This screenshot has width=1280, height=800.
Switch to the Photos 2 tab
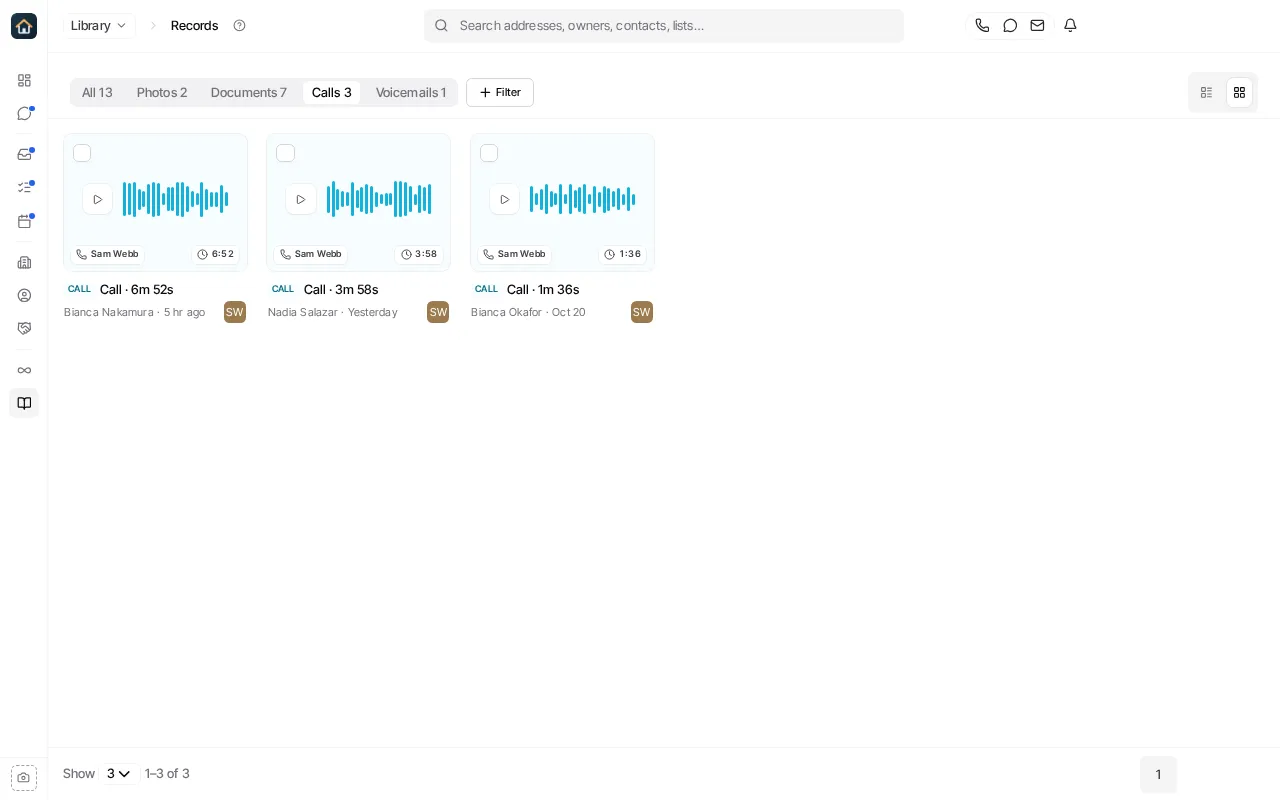pos(162,92)
